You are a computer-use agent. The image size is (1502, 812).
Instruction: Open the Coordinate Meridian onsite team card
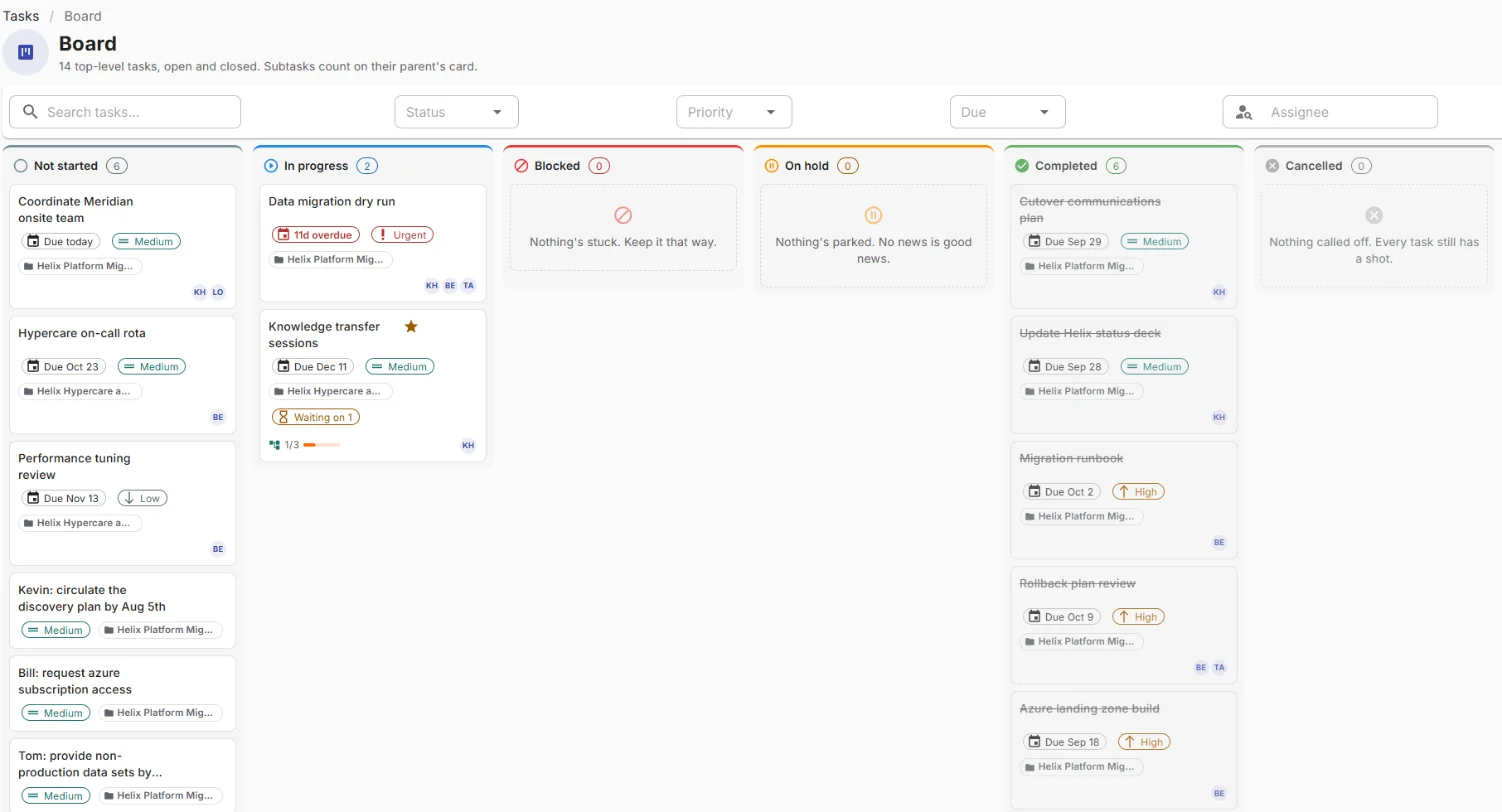[123, 246]
